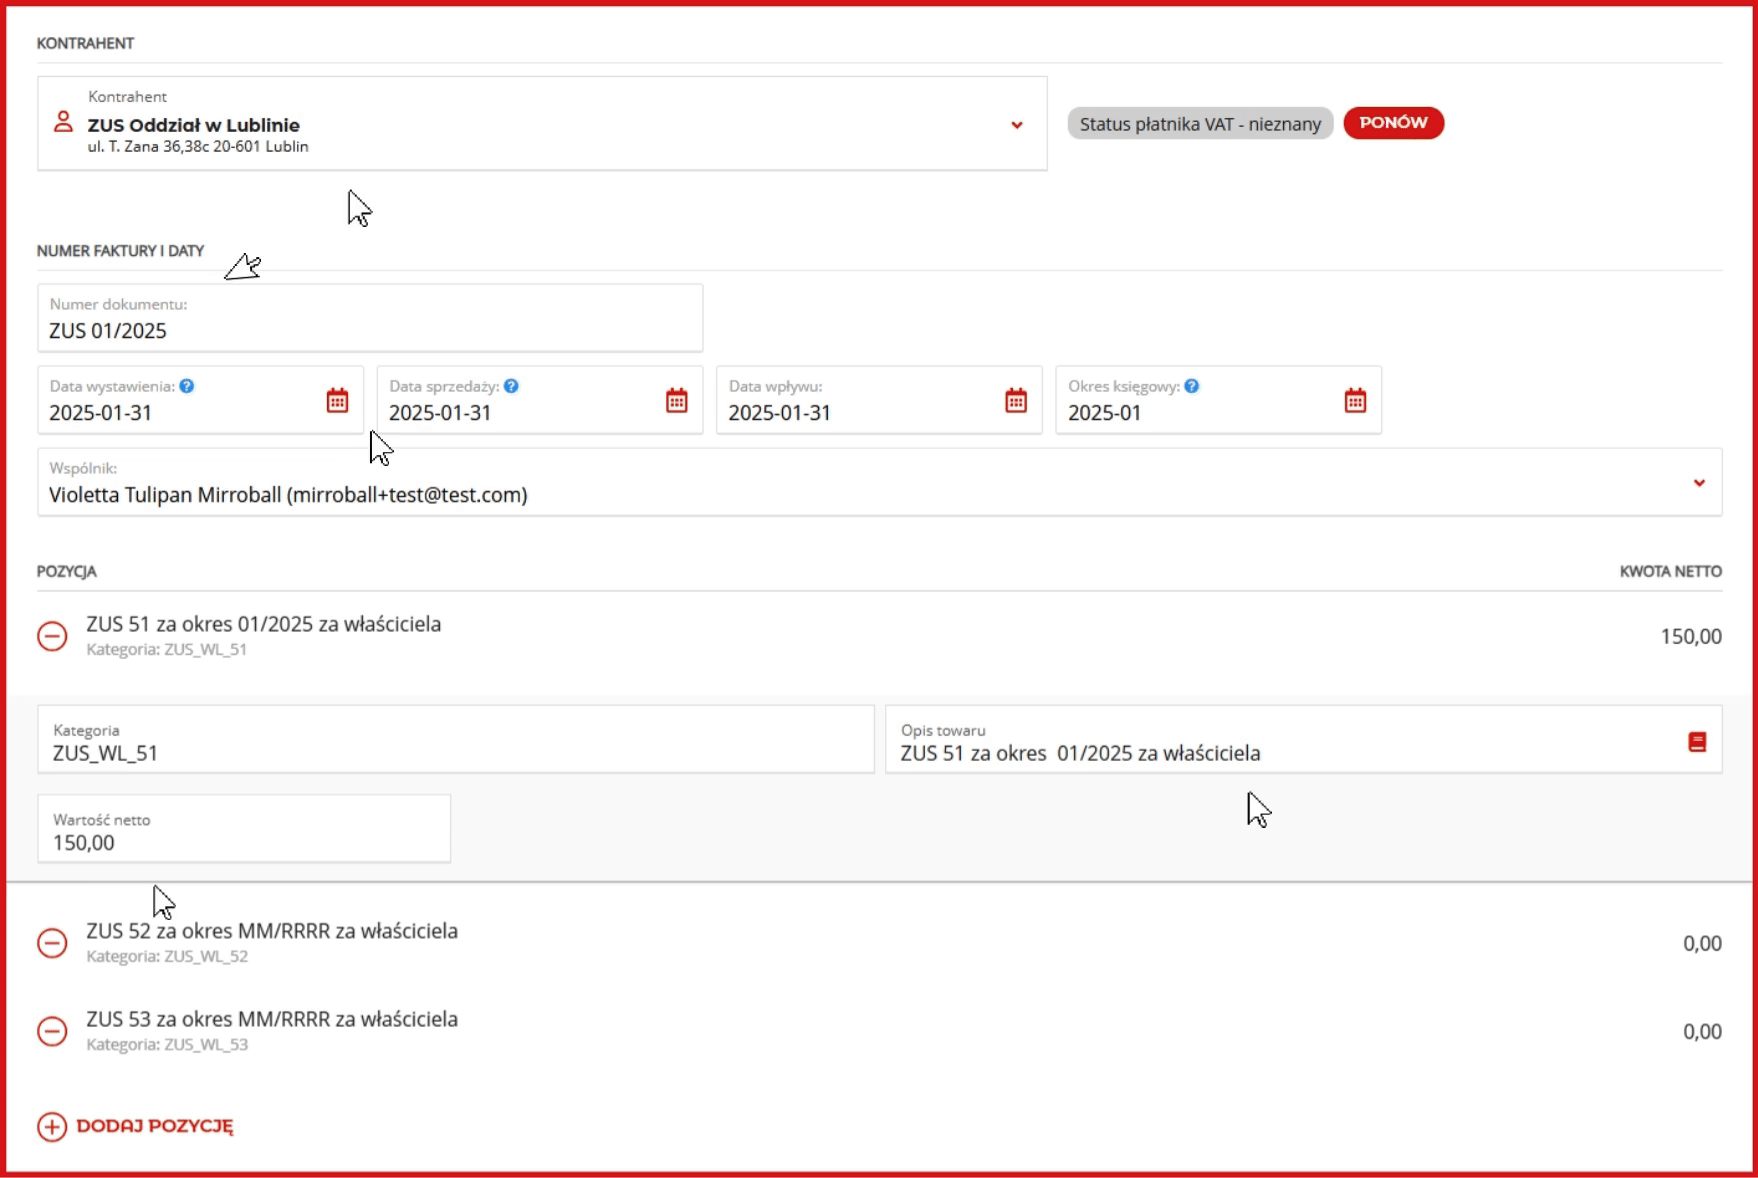Click the KONTRAHENT section heading
Image resolution: width=1758 pixels, height=1178 pixels.
click(85, 43)
